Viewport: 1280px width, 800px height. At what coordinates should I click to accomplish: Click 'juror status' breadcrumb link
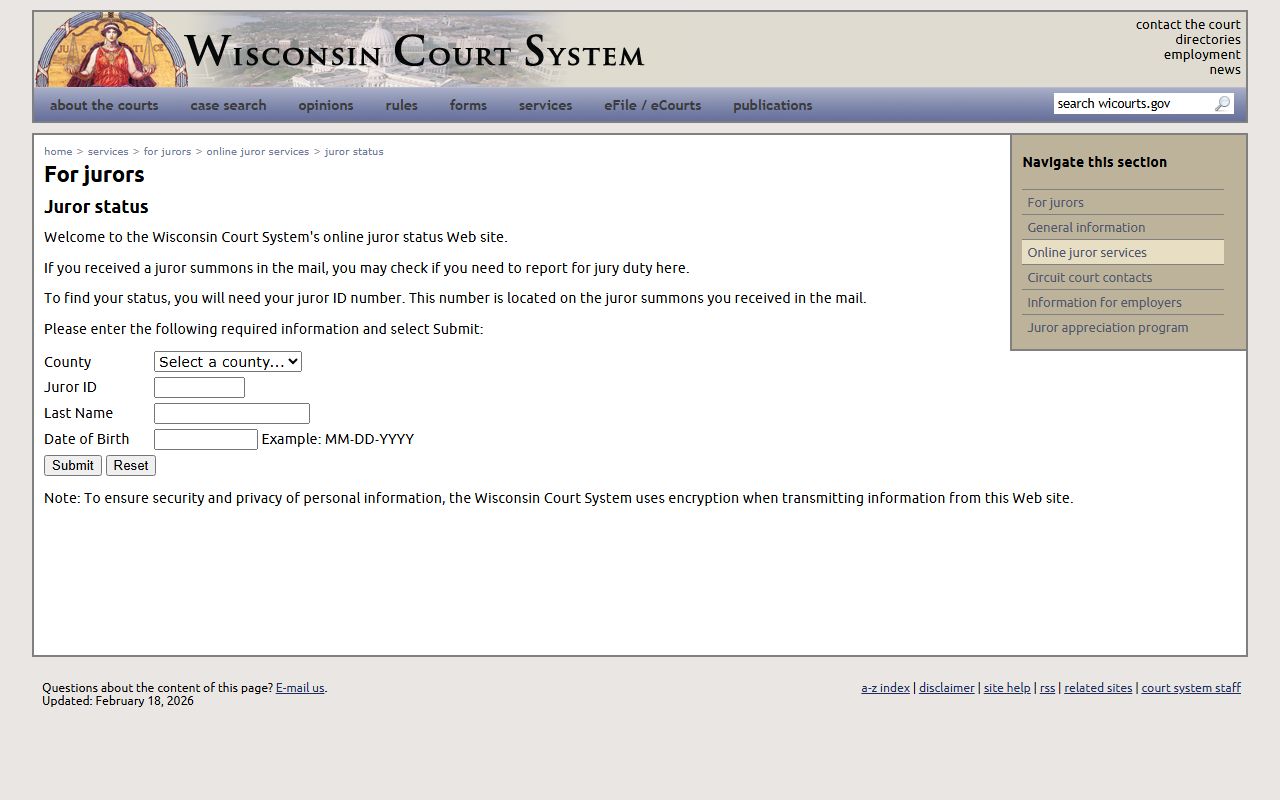(354, 152)
